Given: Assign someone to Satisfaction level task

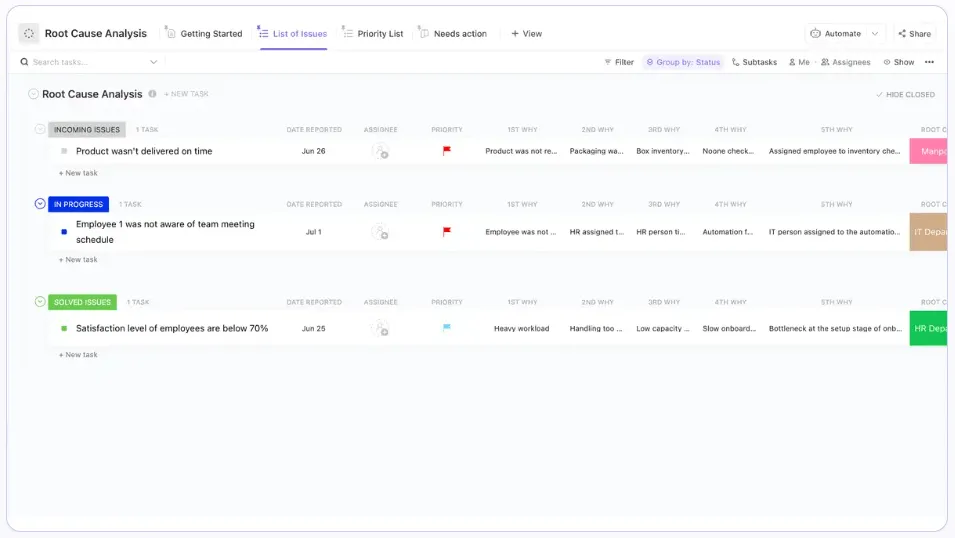Looking at the screenshot, I should pyautogui.click(x=380, y=328).
